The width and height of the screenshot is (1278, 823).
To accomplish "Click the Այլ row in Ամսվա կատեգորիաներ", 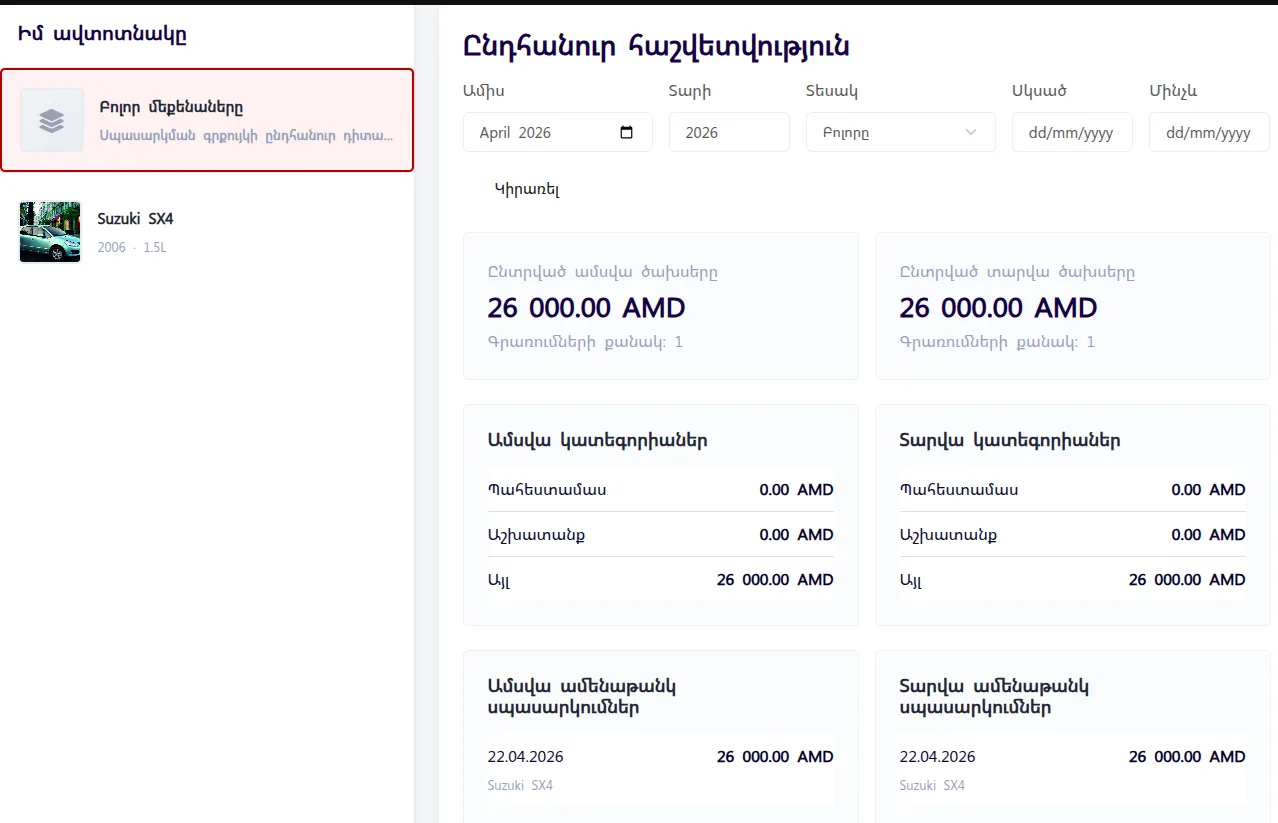I will [x=660, y=579].
